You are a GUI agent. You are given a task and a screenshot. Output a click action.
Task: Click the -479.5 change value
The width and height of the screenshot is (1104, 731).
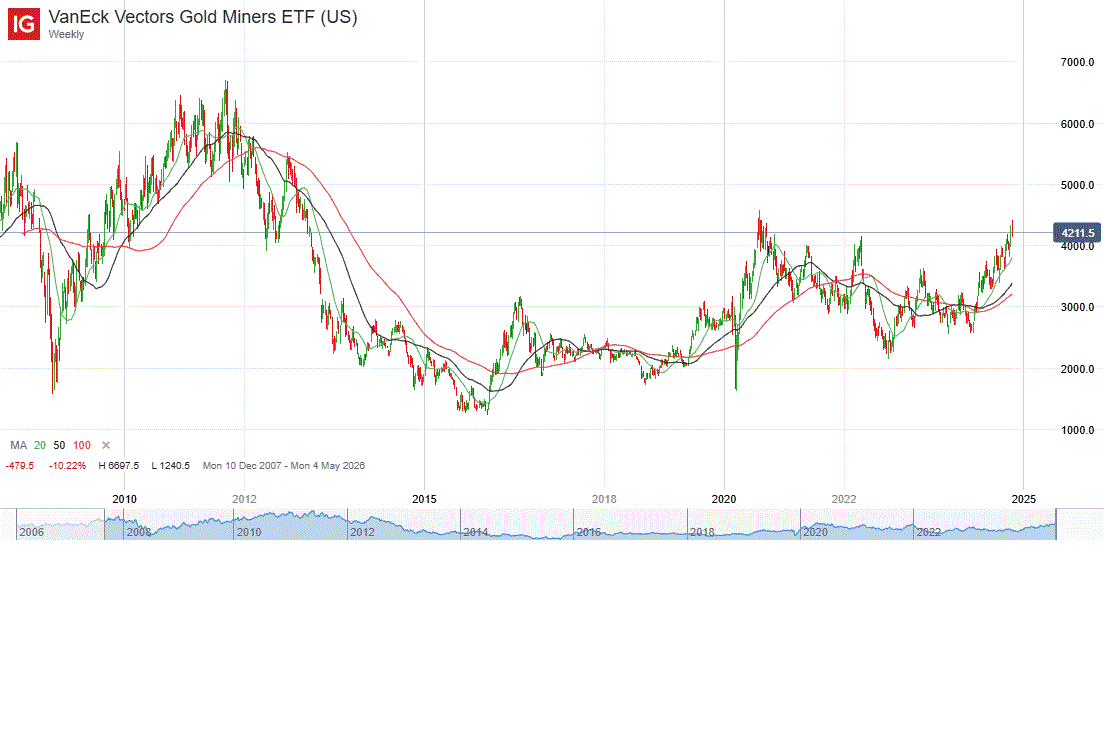pos(20,466)
